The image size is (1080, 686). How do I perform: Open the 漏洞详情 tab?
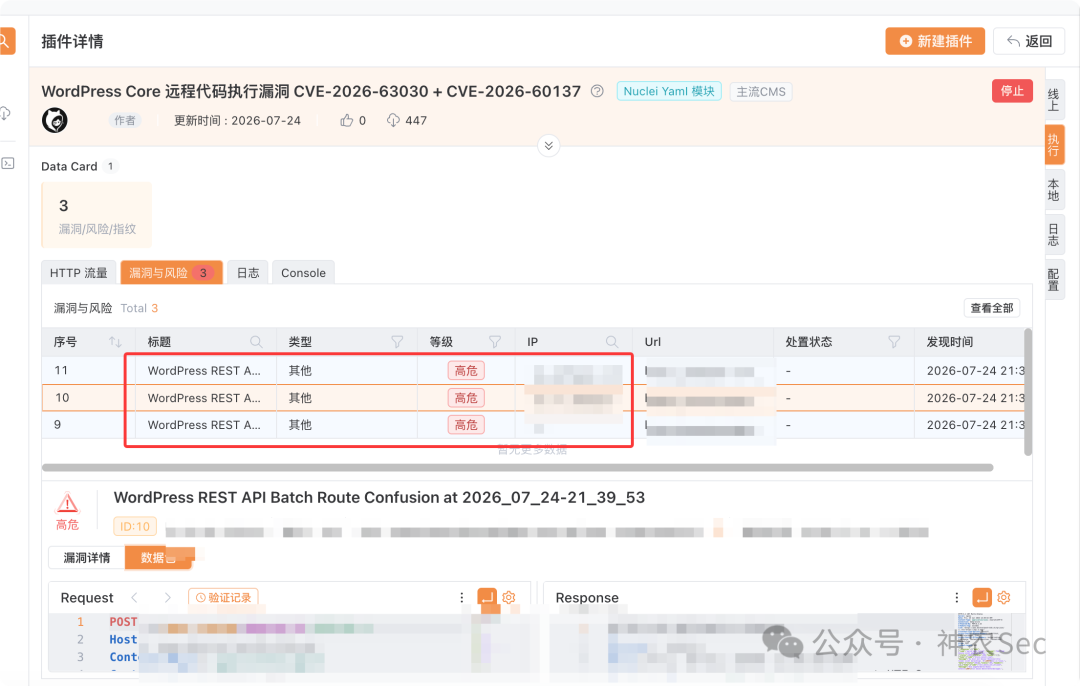tap(87, 558)
